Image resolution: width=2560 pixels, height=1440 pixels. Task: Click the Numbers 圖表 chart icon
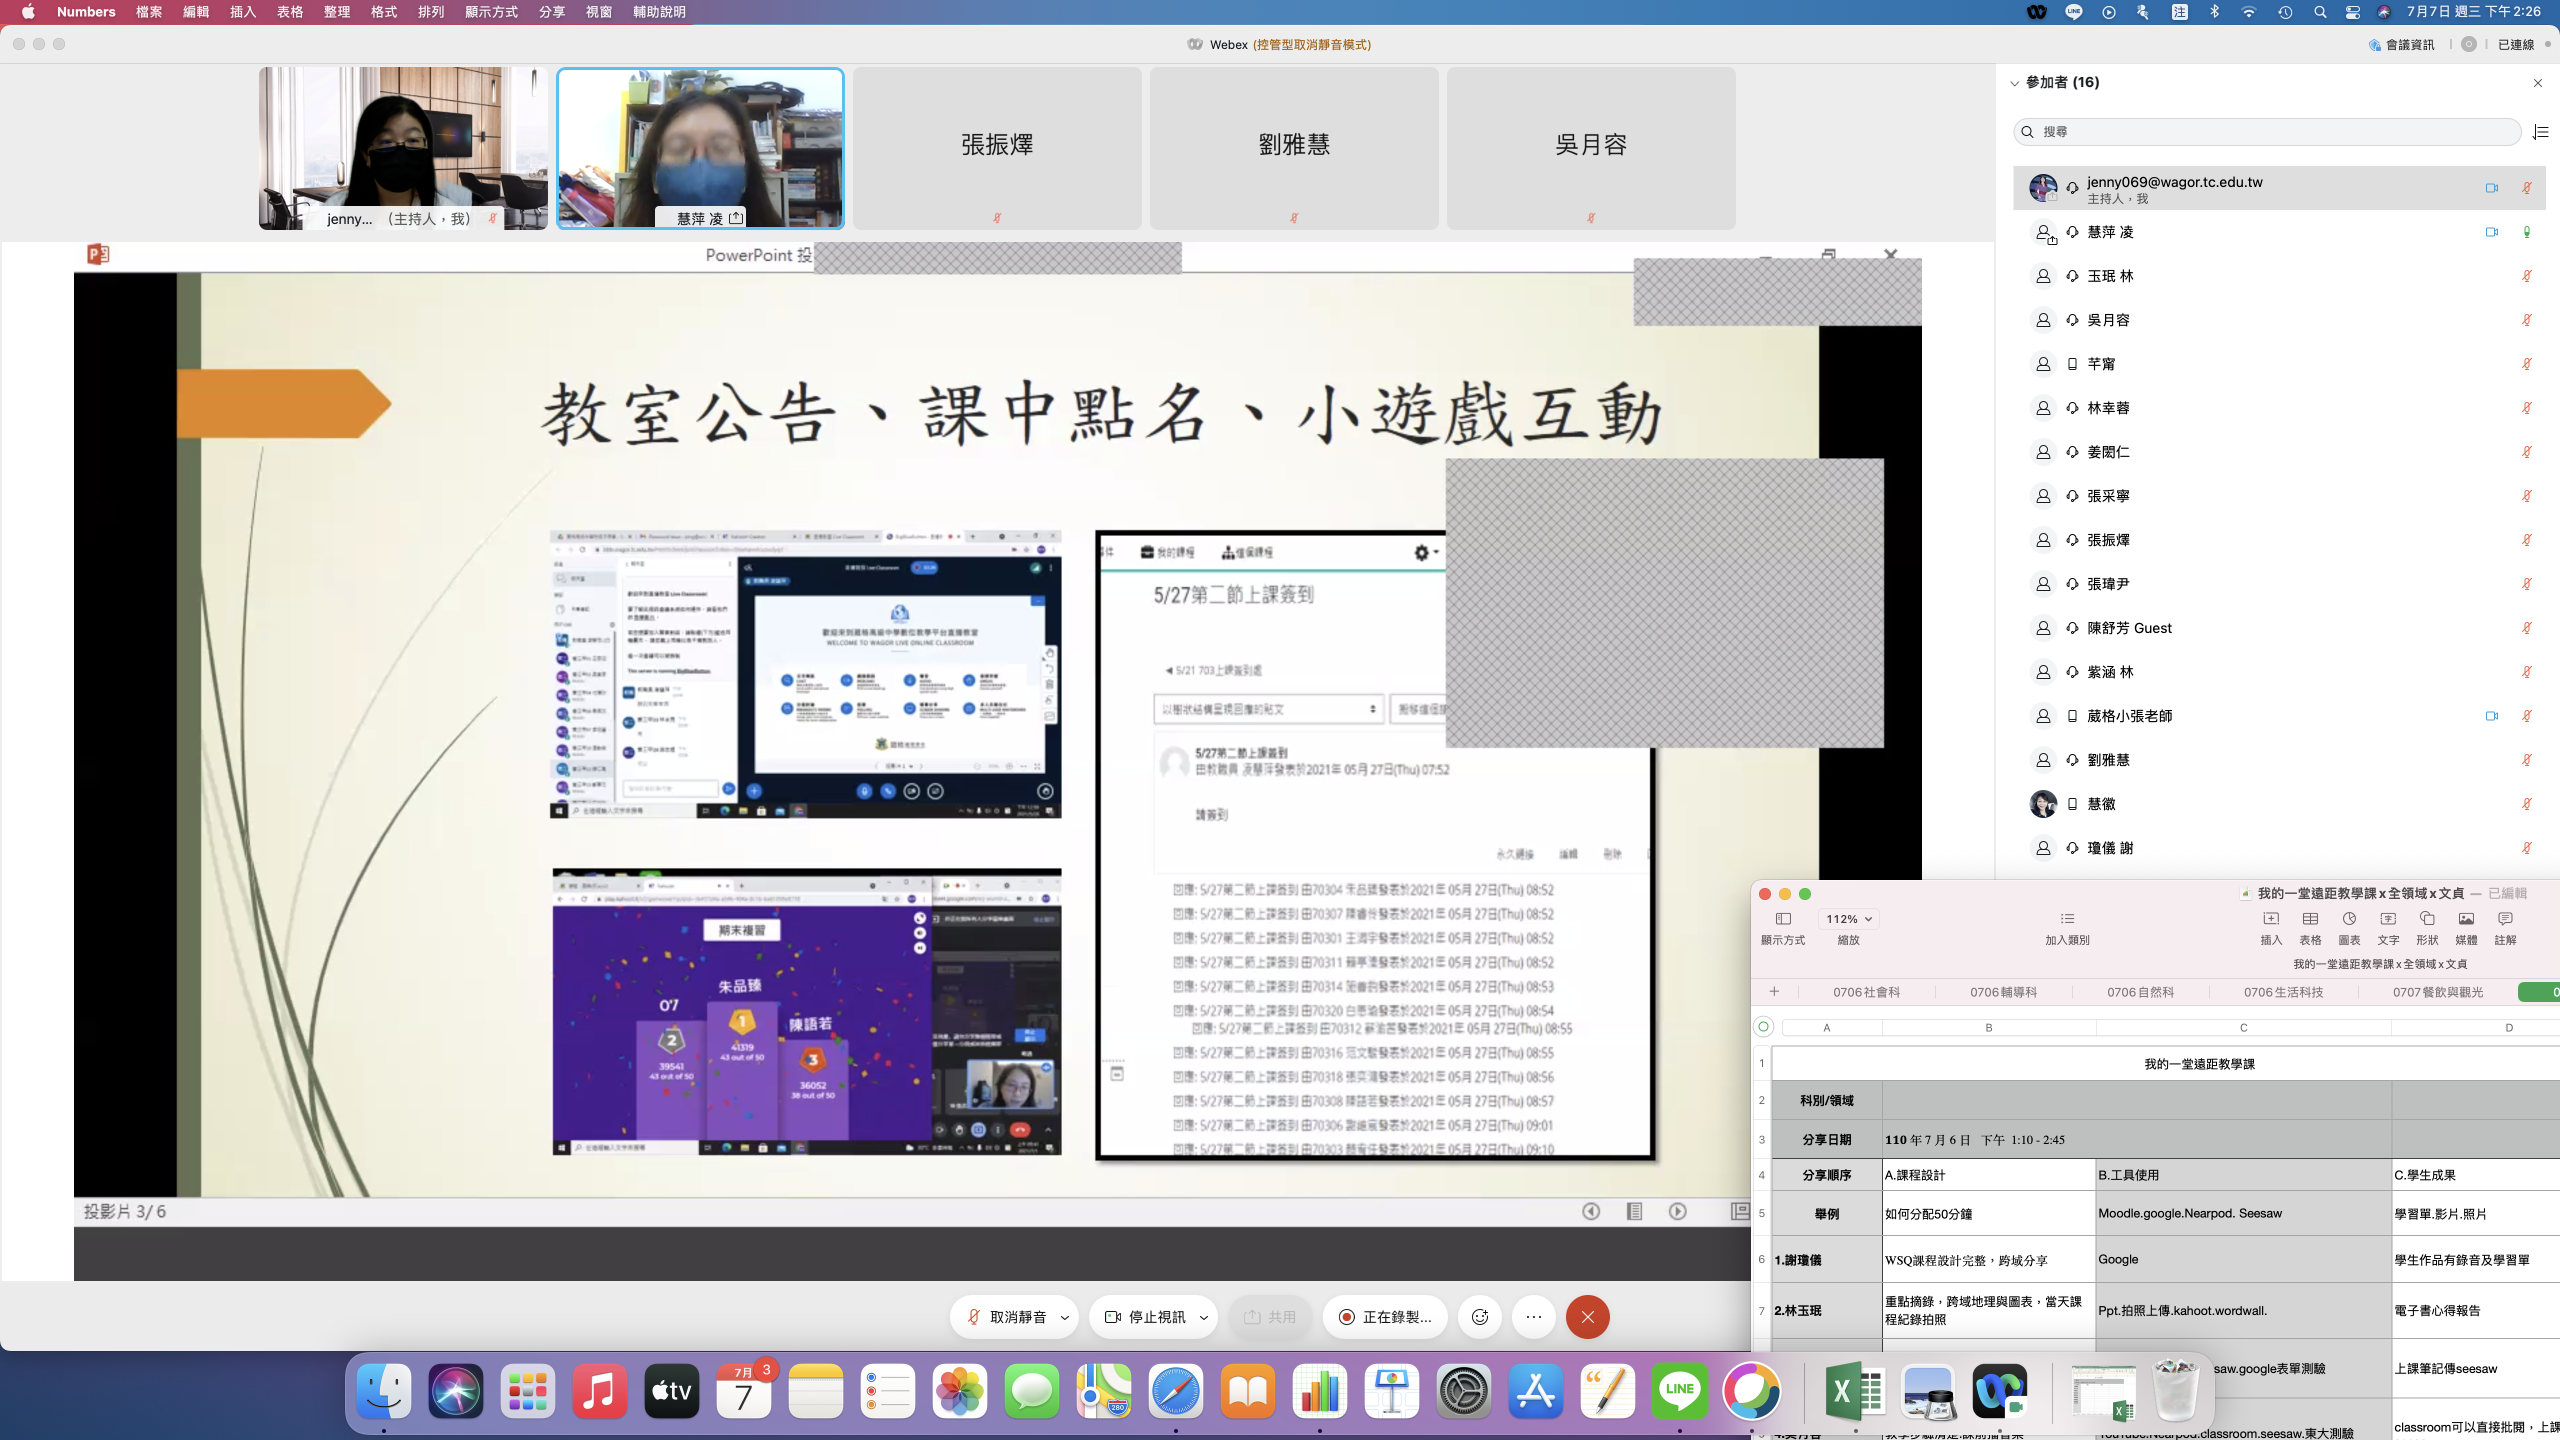pyautogui.click(x=2349, y=920)
